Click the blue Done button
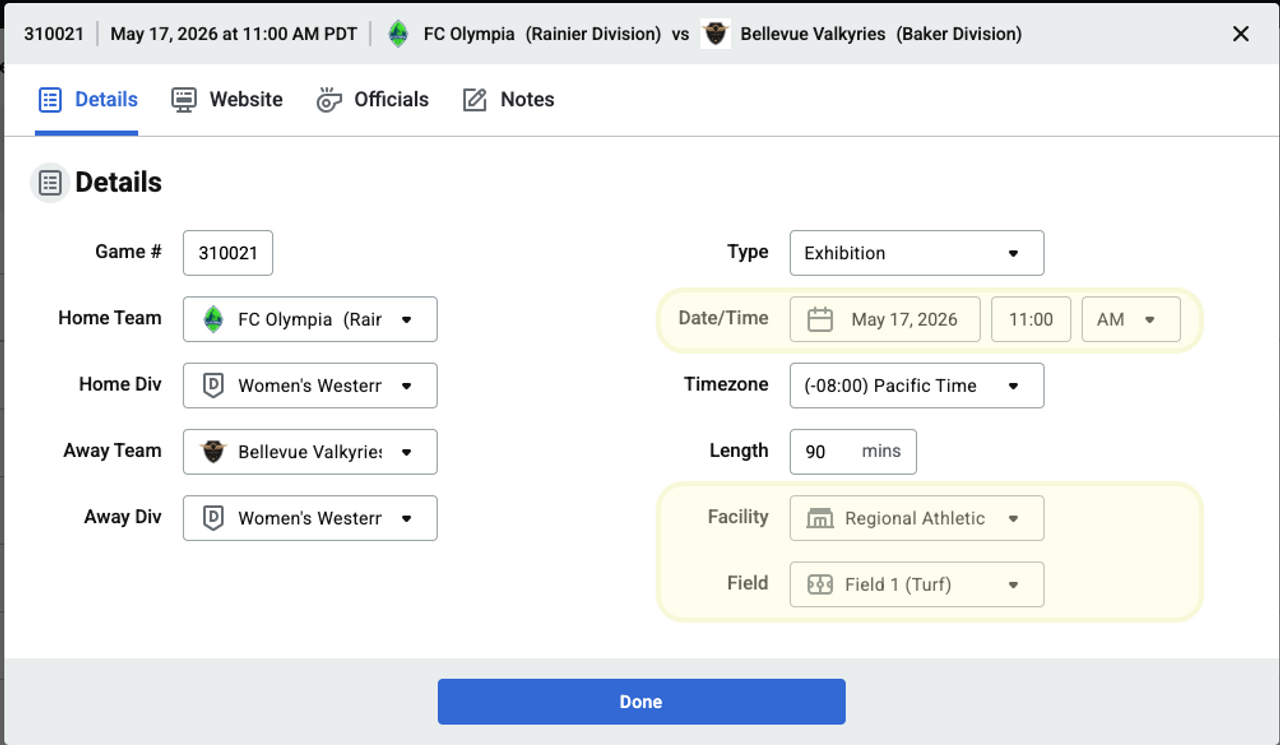The image size is (1280, 745). coord(641,702)
